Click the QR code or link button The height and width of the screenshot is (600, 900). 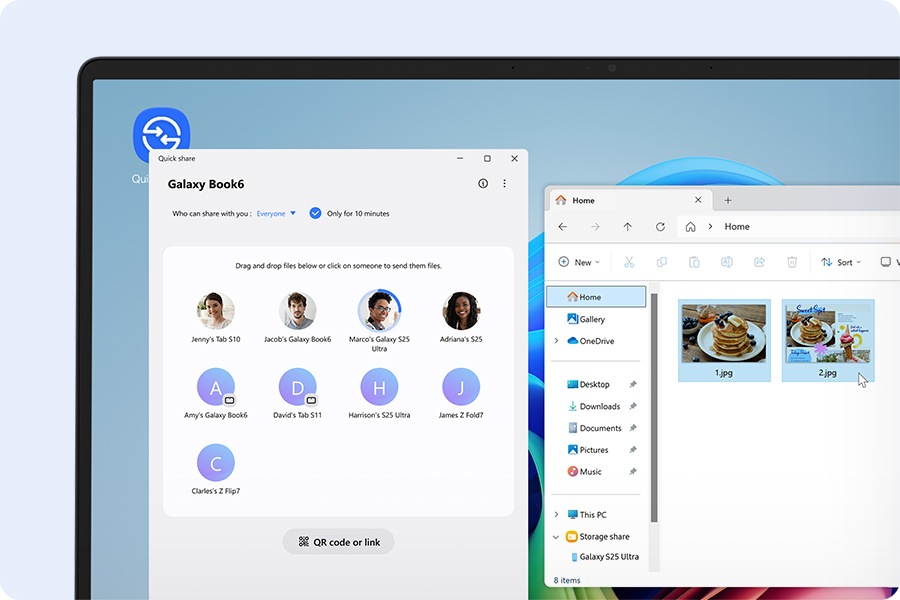pyautogui.click(x=339, y=542)
